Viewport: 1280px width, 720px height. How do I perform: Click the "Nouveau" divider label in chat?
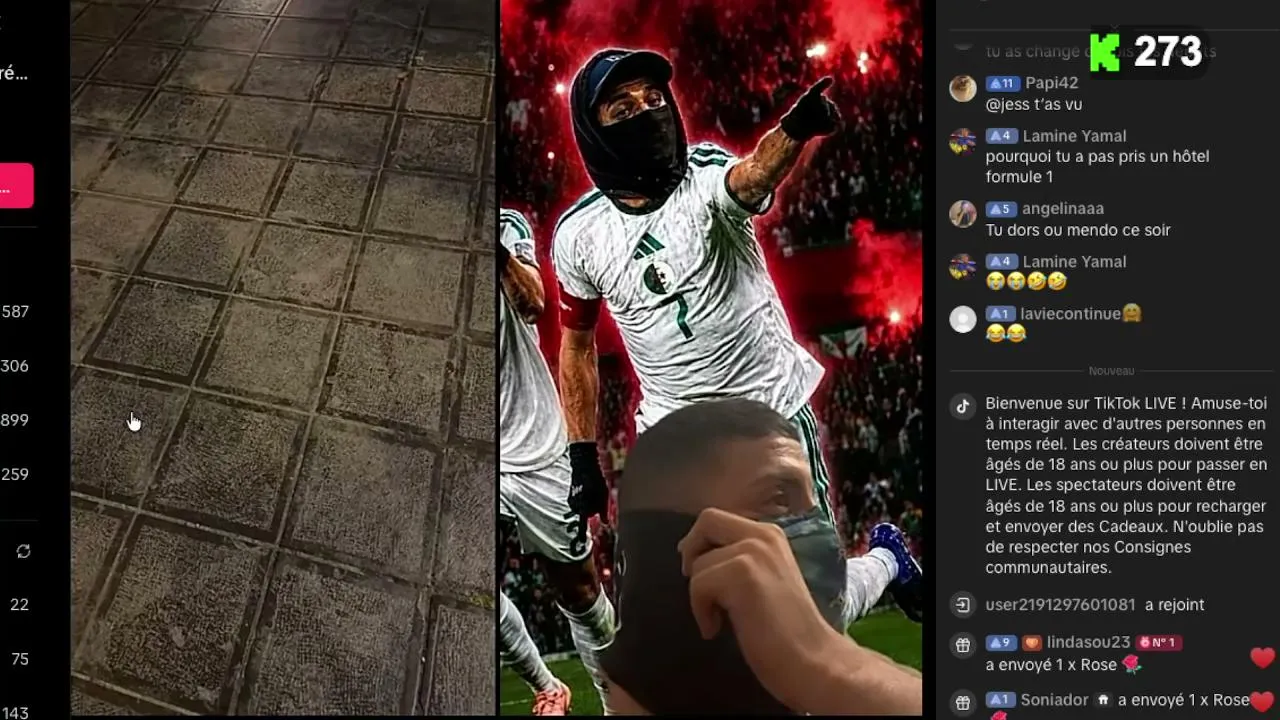pos(1111,371)
